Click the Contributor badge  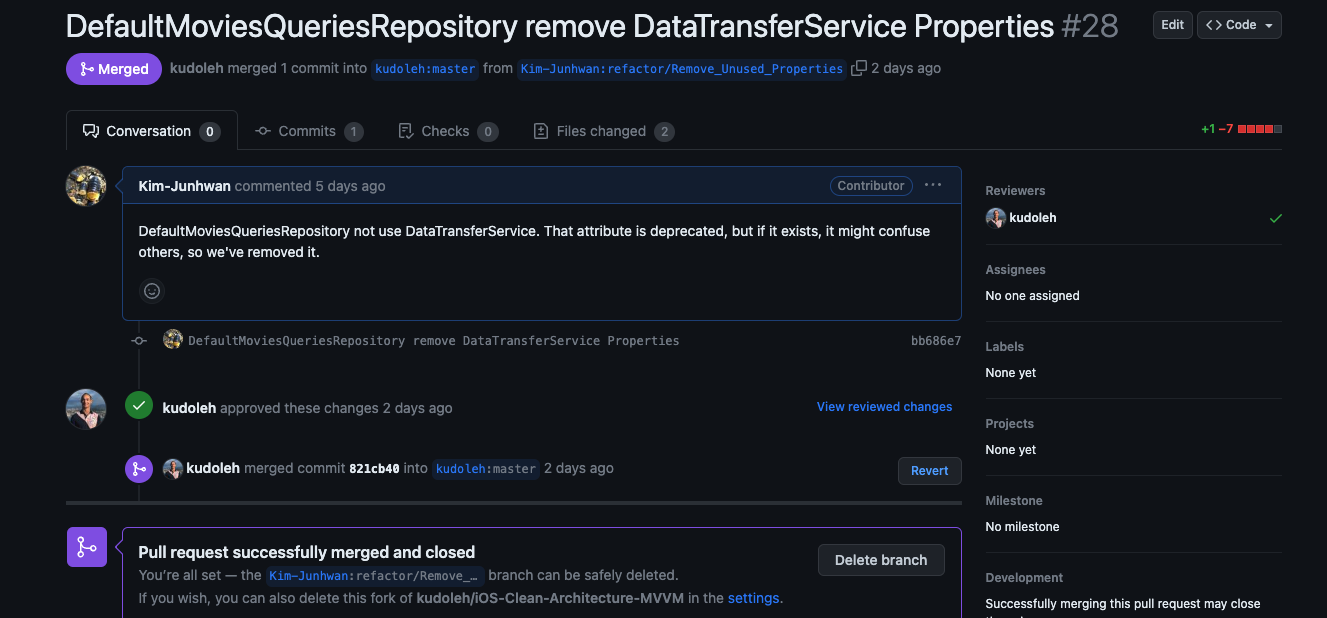[x=870, y=185]
